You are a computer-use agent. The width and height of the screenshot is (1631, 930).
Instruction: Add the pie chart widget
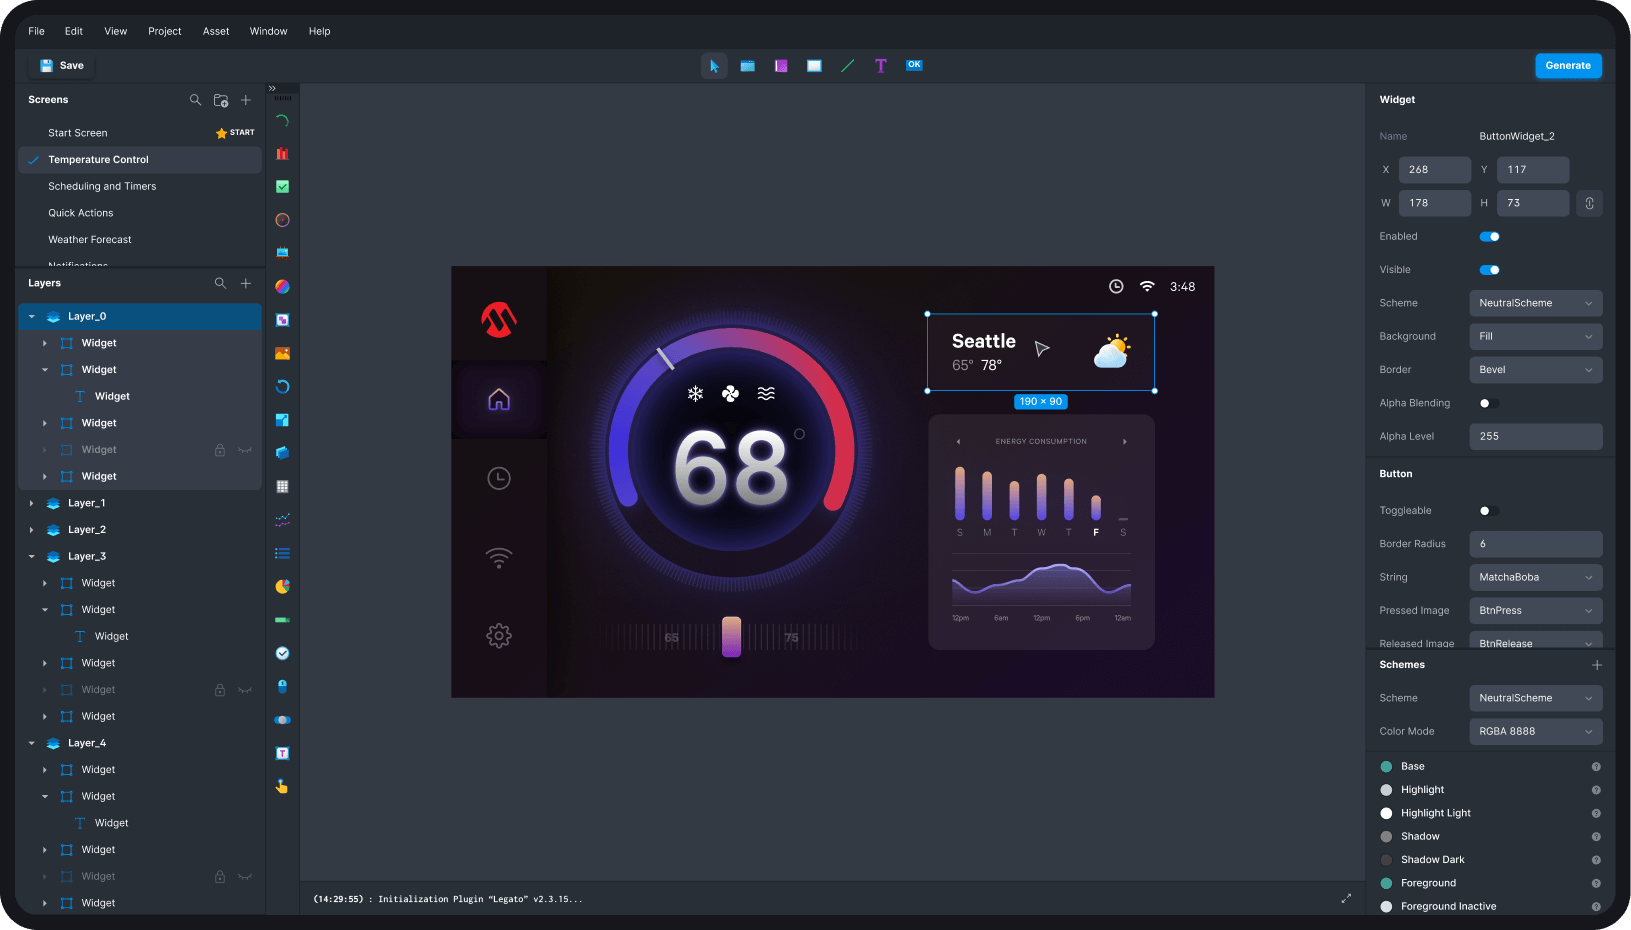tap(283, 587)
